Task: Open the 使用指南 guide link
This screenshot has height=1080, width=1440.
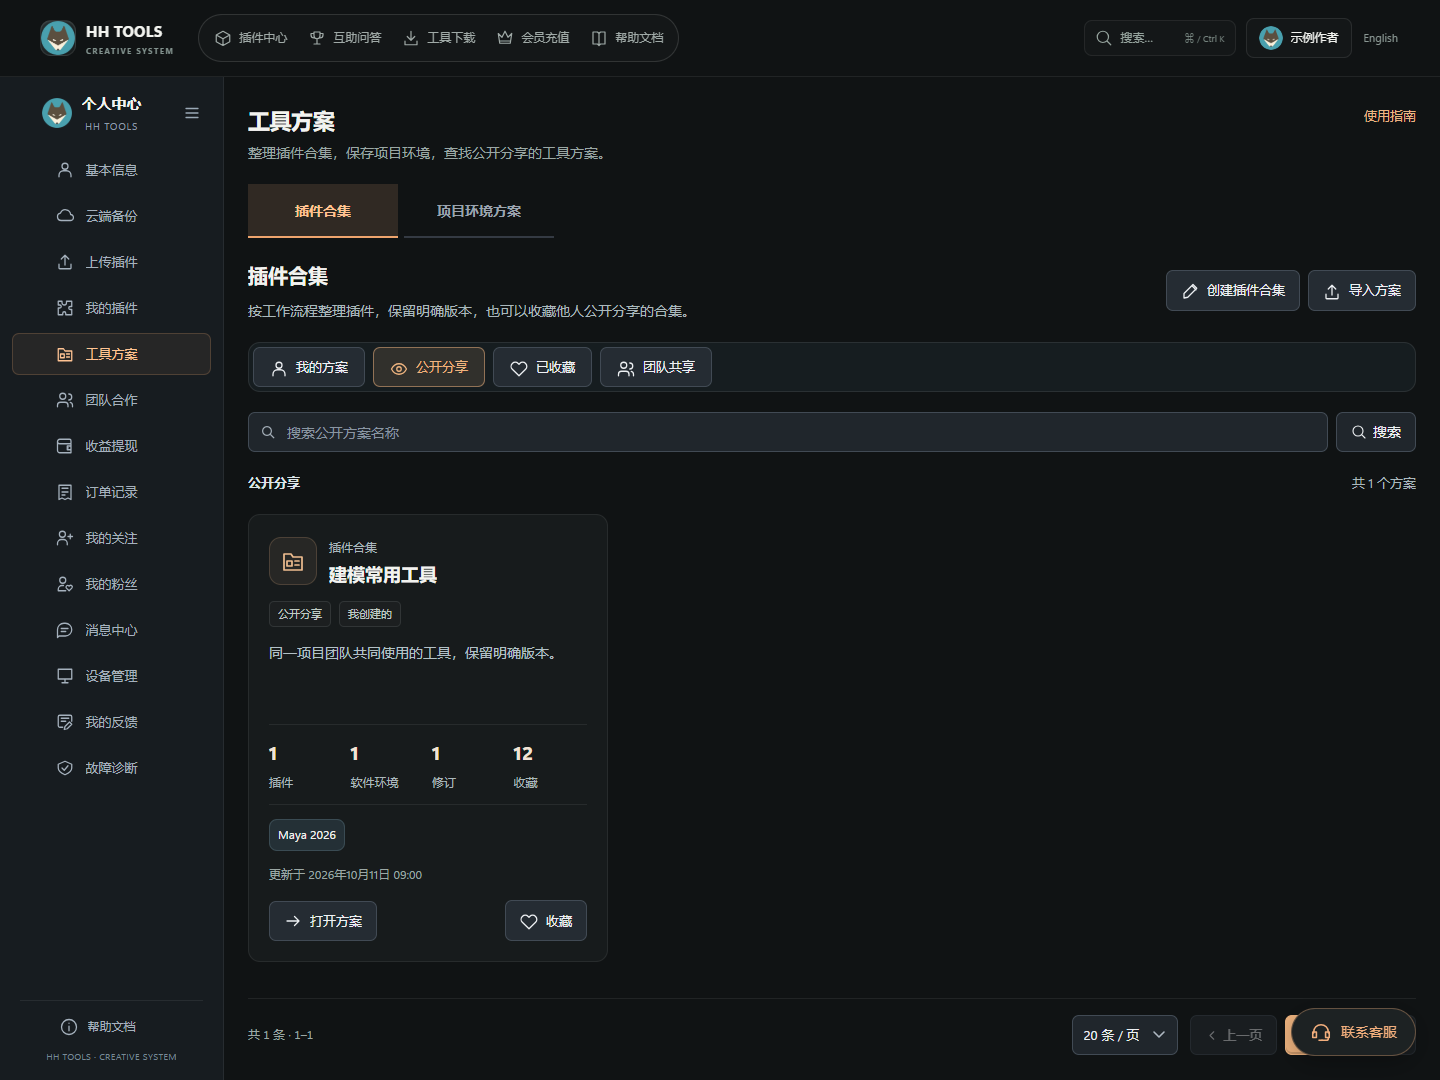Action: coord(1390,116)
